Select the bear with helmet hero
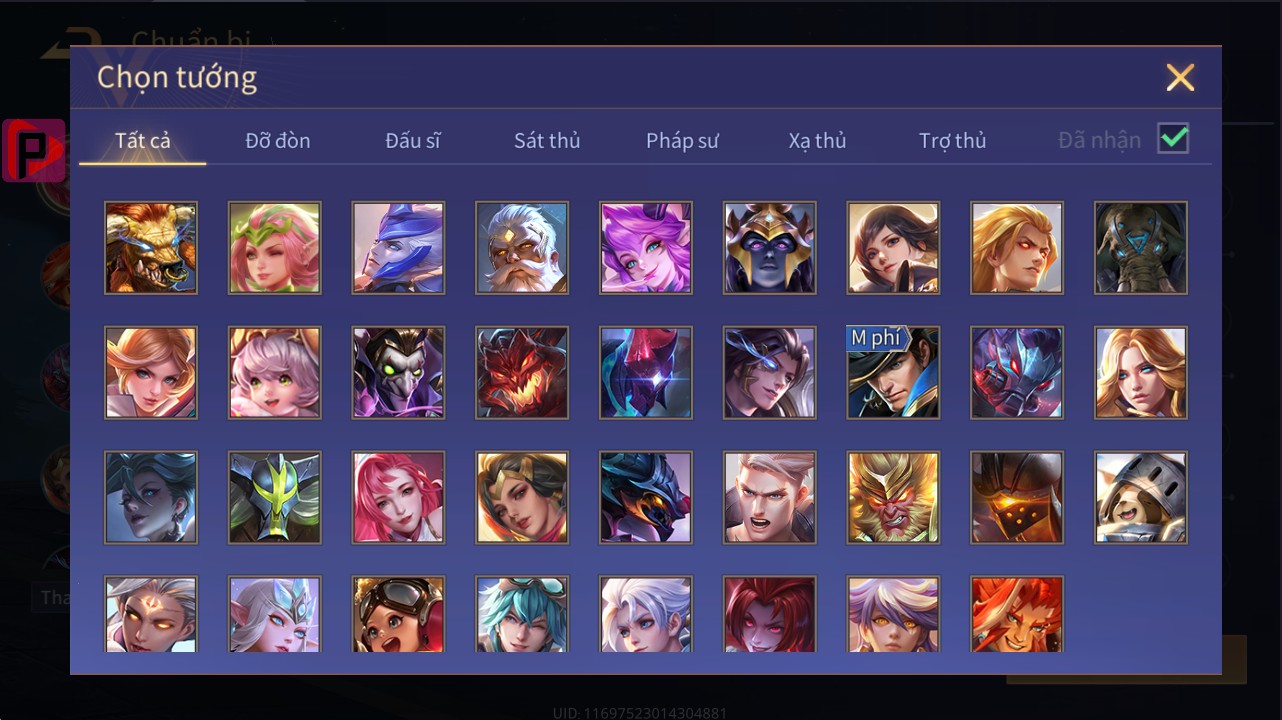Image resolution: width=1282 pixels, height=720 pixels. point(1141,498)
